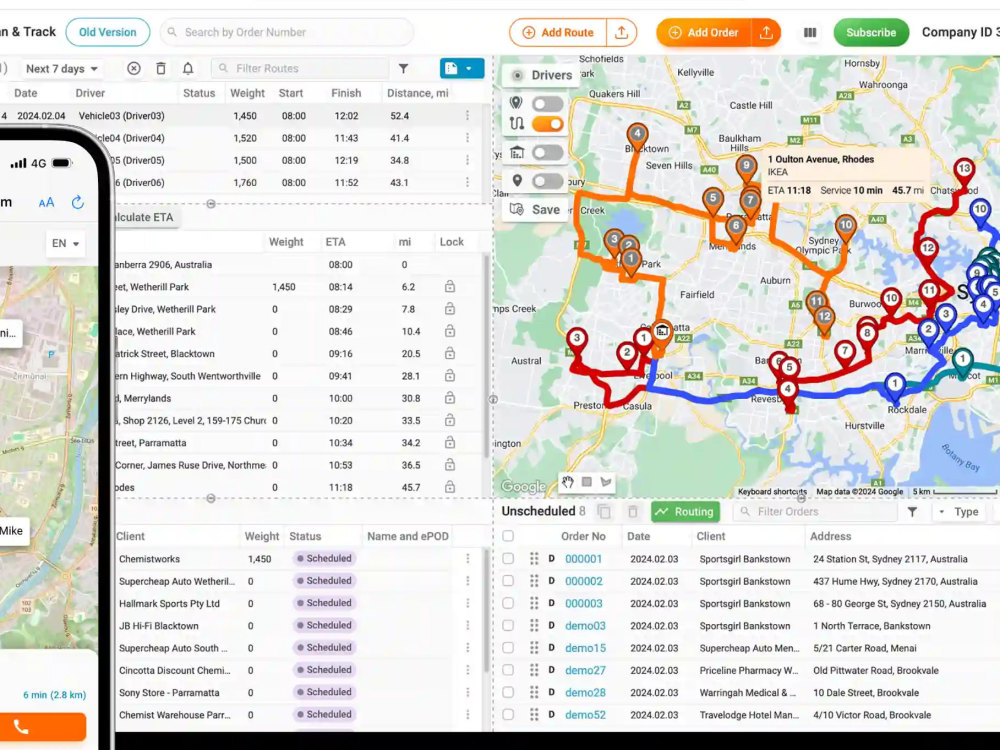The width and height of the screenshot is (1000, 750).
Task: Click the Scheduled status for Chemistworks
Action: click(x=324, y=559)
